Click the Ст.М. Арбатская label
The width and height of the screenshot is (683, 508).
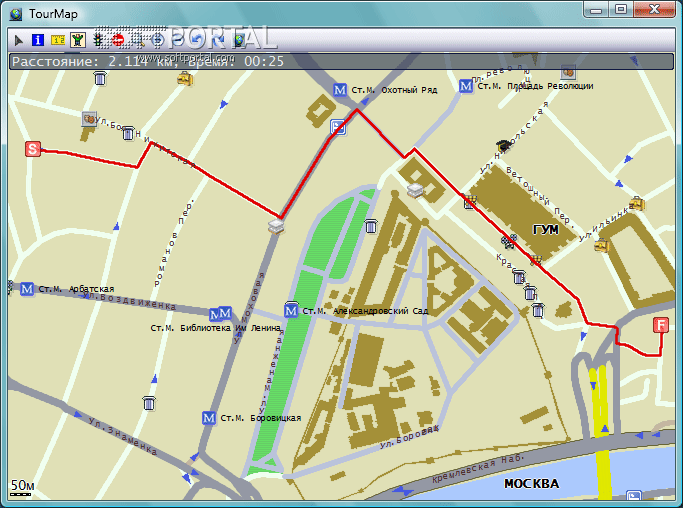click(x=76, y=289)
